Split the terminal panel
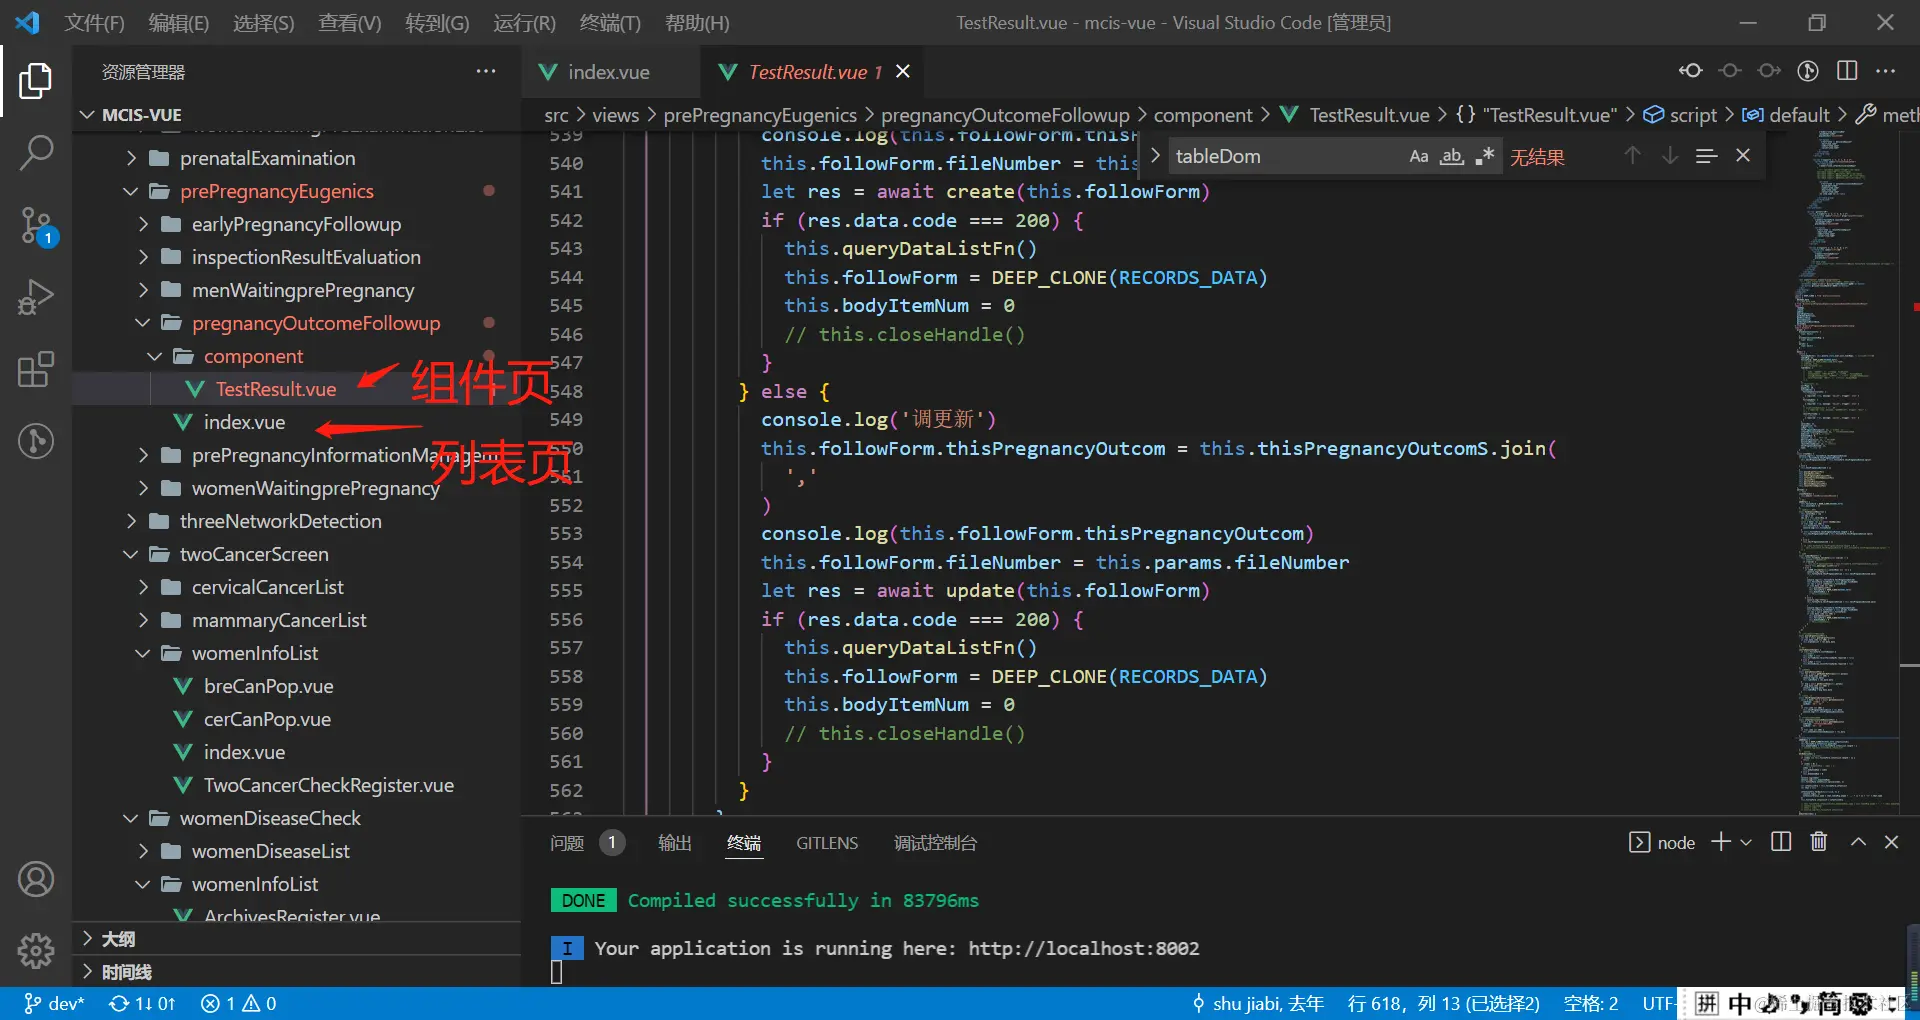 point(1781,842)
